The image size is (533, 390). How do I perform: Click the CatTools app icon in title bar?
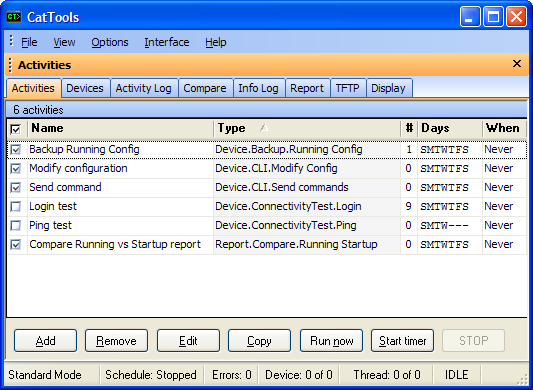(14, 17)
